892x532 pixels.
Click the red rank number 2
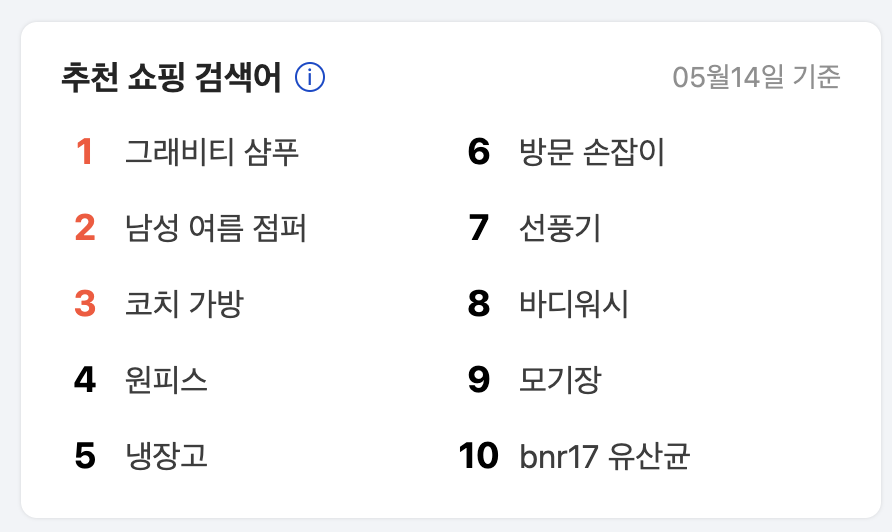[85, 228]
